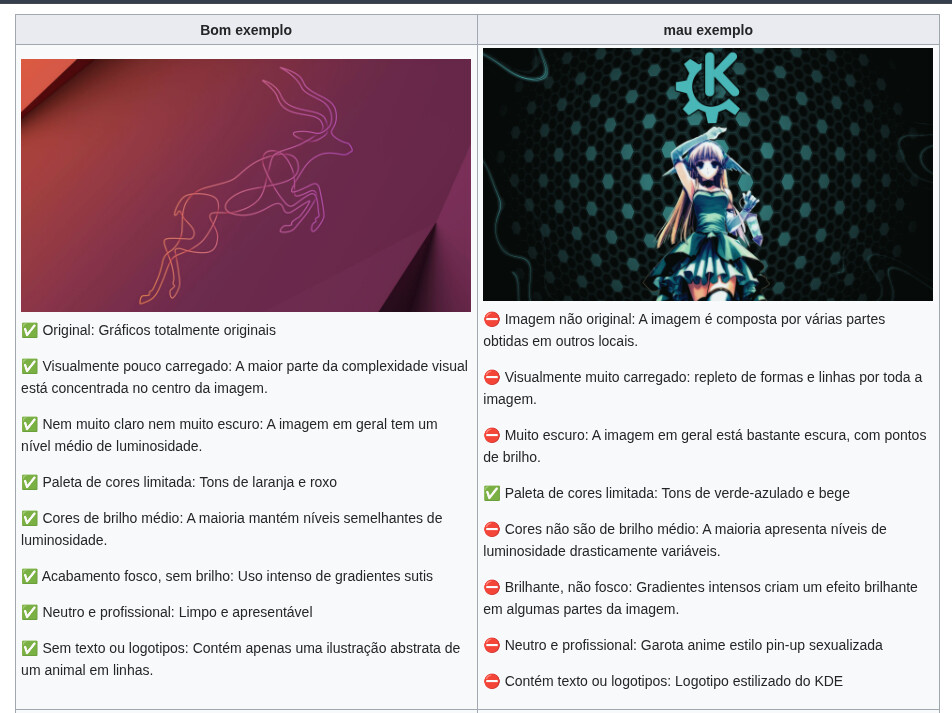
Task: Click green check beside 'Cores de brilho médio'
Action: pyautogui.click(x=29, y=518)
